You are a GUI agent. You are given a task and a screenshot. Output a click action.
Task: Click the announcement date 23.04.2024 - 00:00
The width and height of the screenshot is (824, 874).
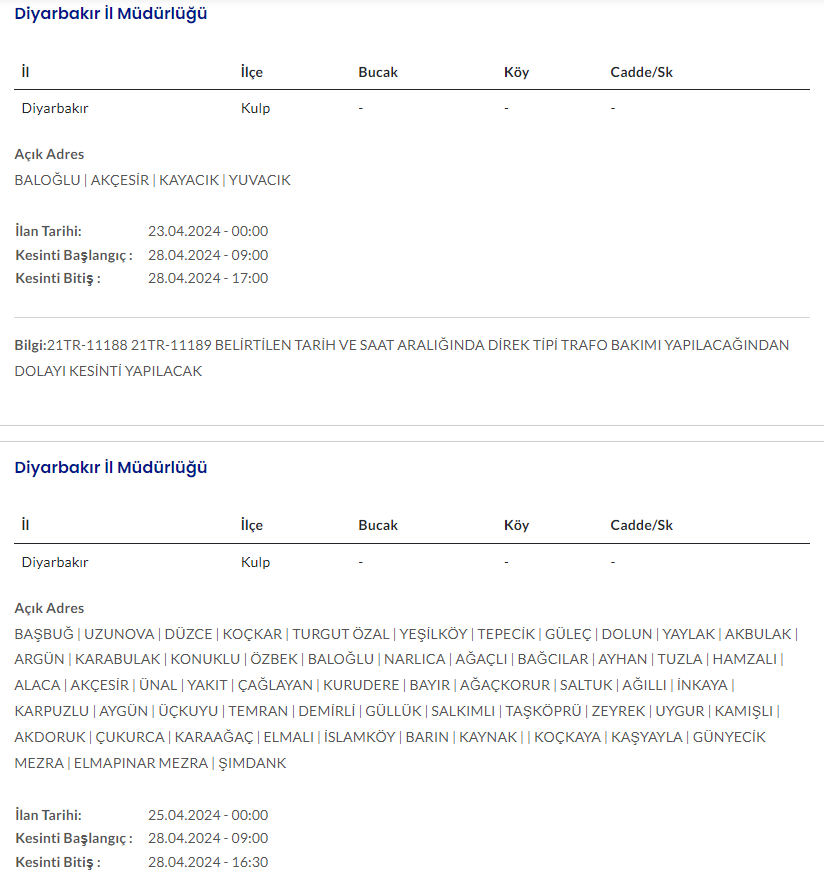pos(208,231)
